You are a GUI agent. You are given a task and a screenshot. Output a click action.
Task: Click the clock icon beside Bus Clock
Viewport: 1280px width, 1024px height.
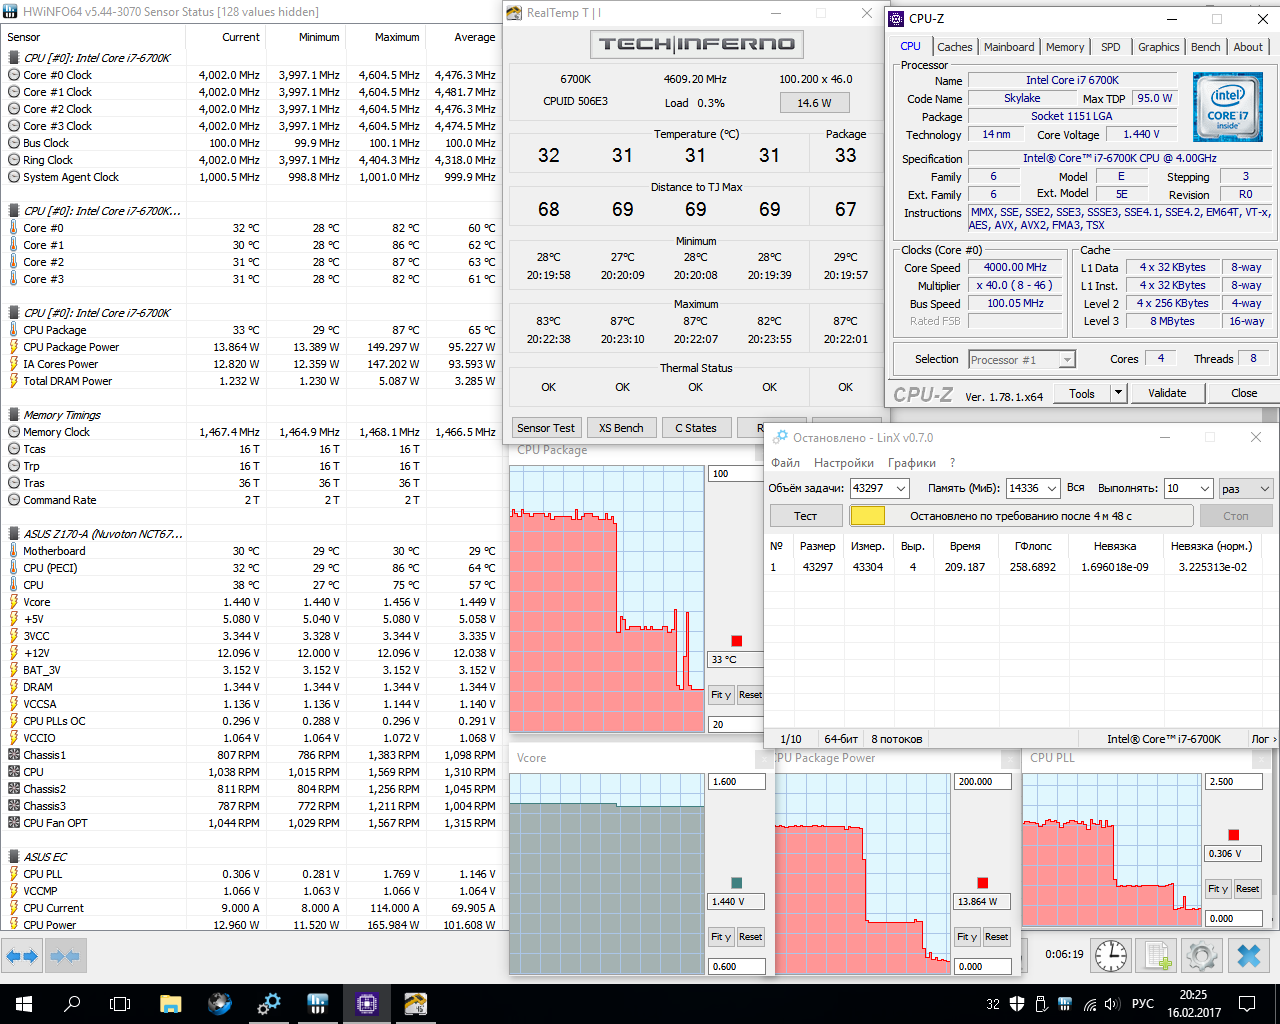click(x=14, y=143)
